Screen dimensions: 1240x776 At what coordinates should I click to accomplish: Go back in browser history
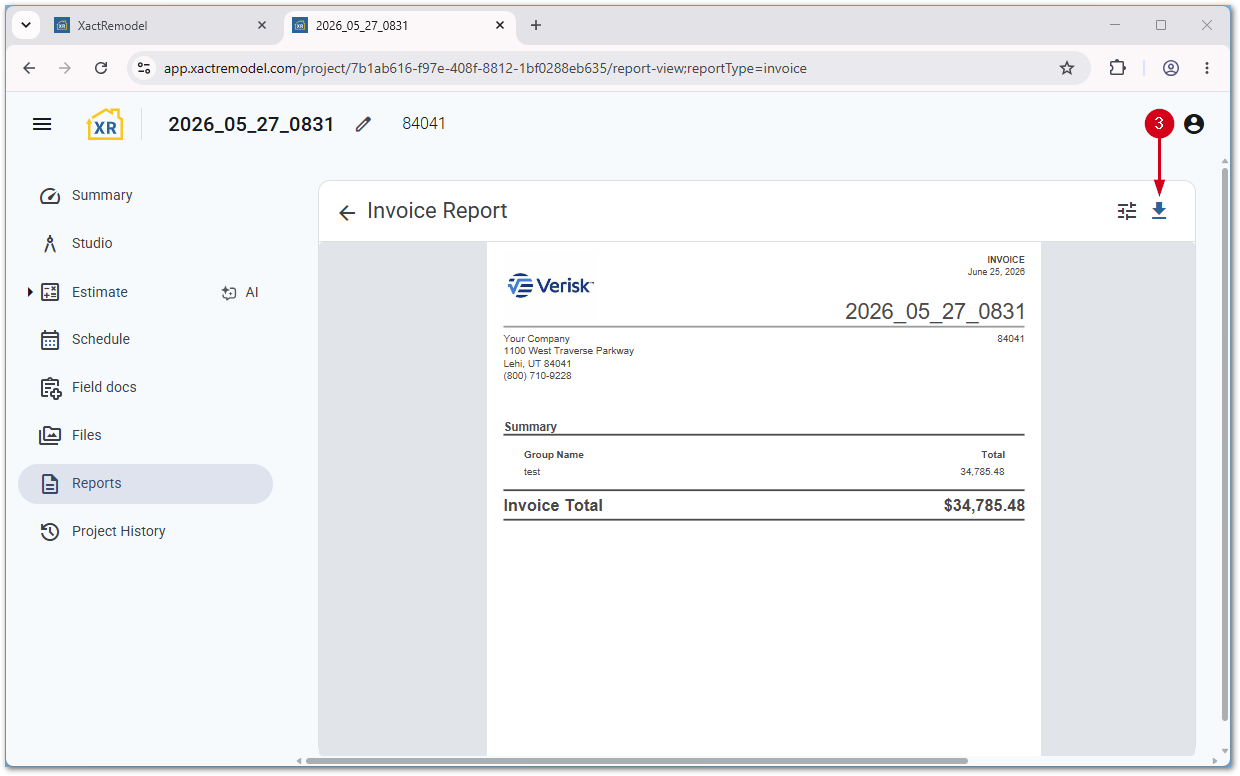pos(29,68)
